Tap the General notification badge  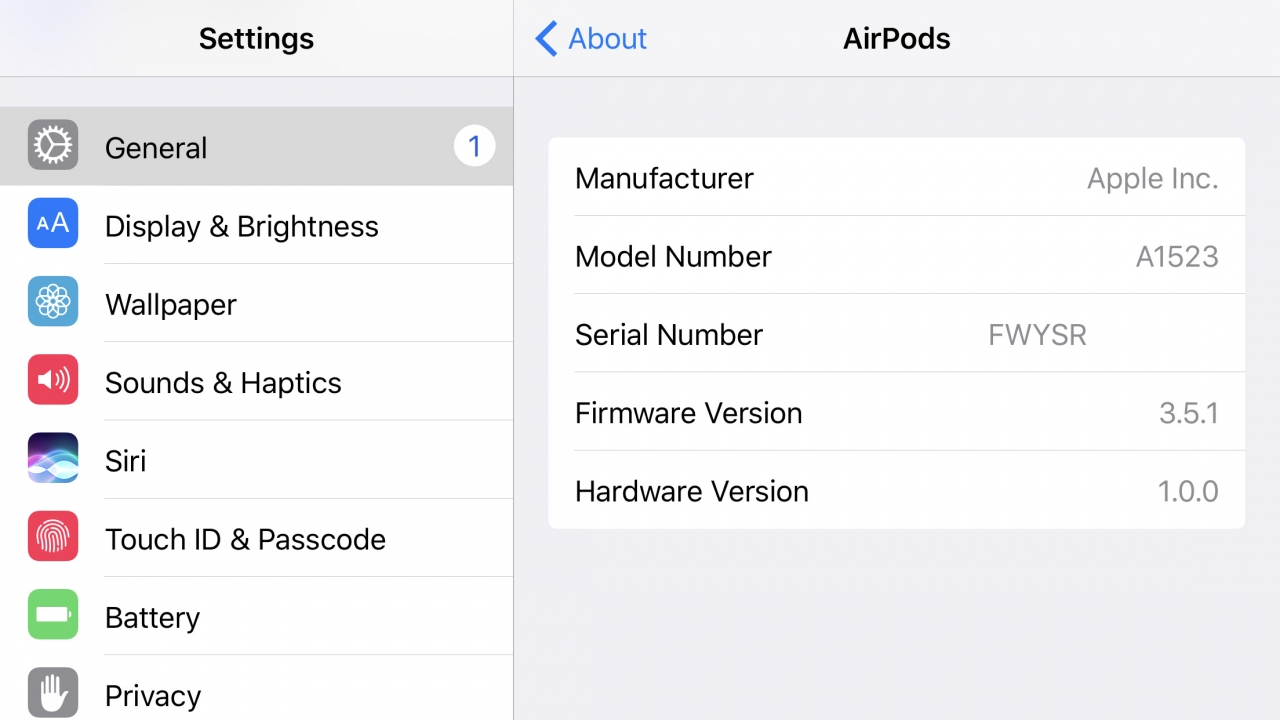pos(474,147)
